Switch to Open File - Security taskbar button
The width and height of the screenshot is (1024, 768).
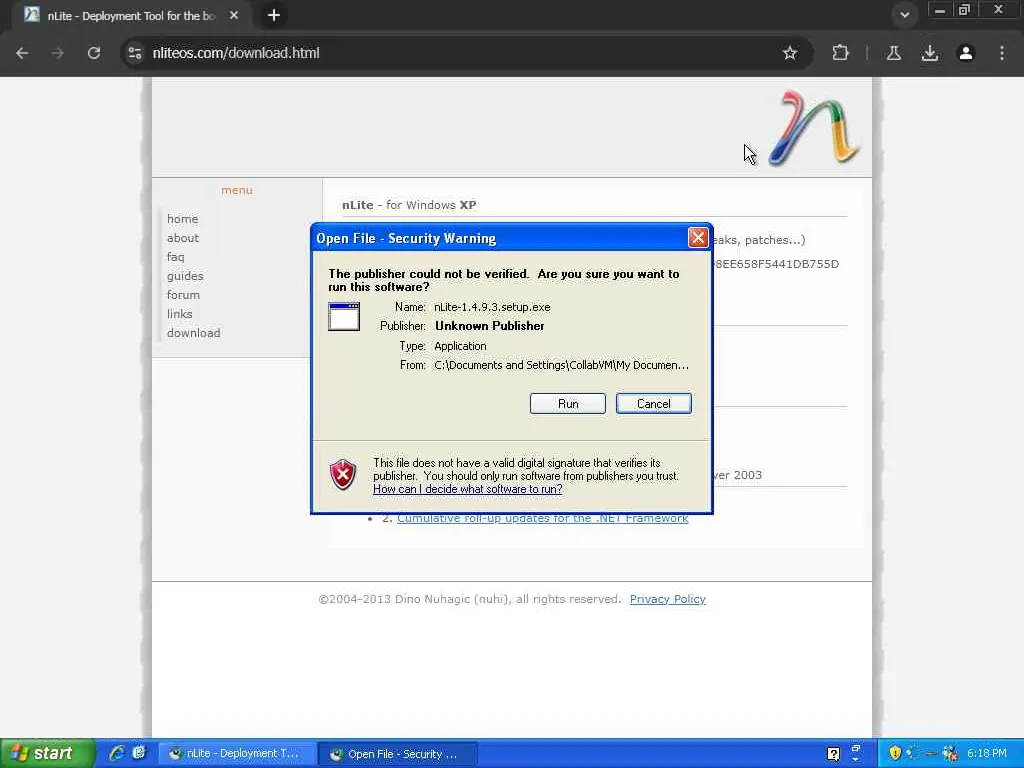tap(398, 754)
